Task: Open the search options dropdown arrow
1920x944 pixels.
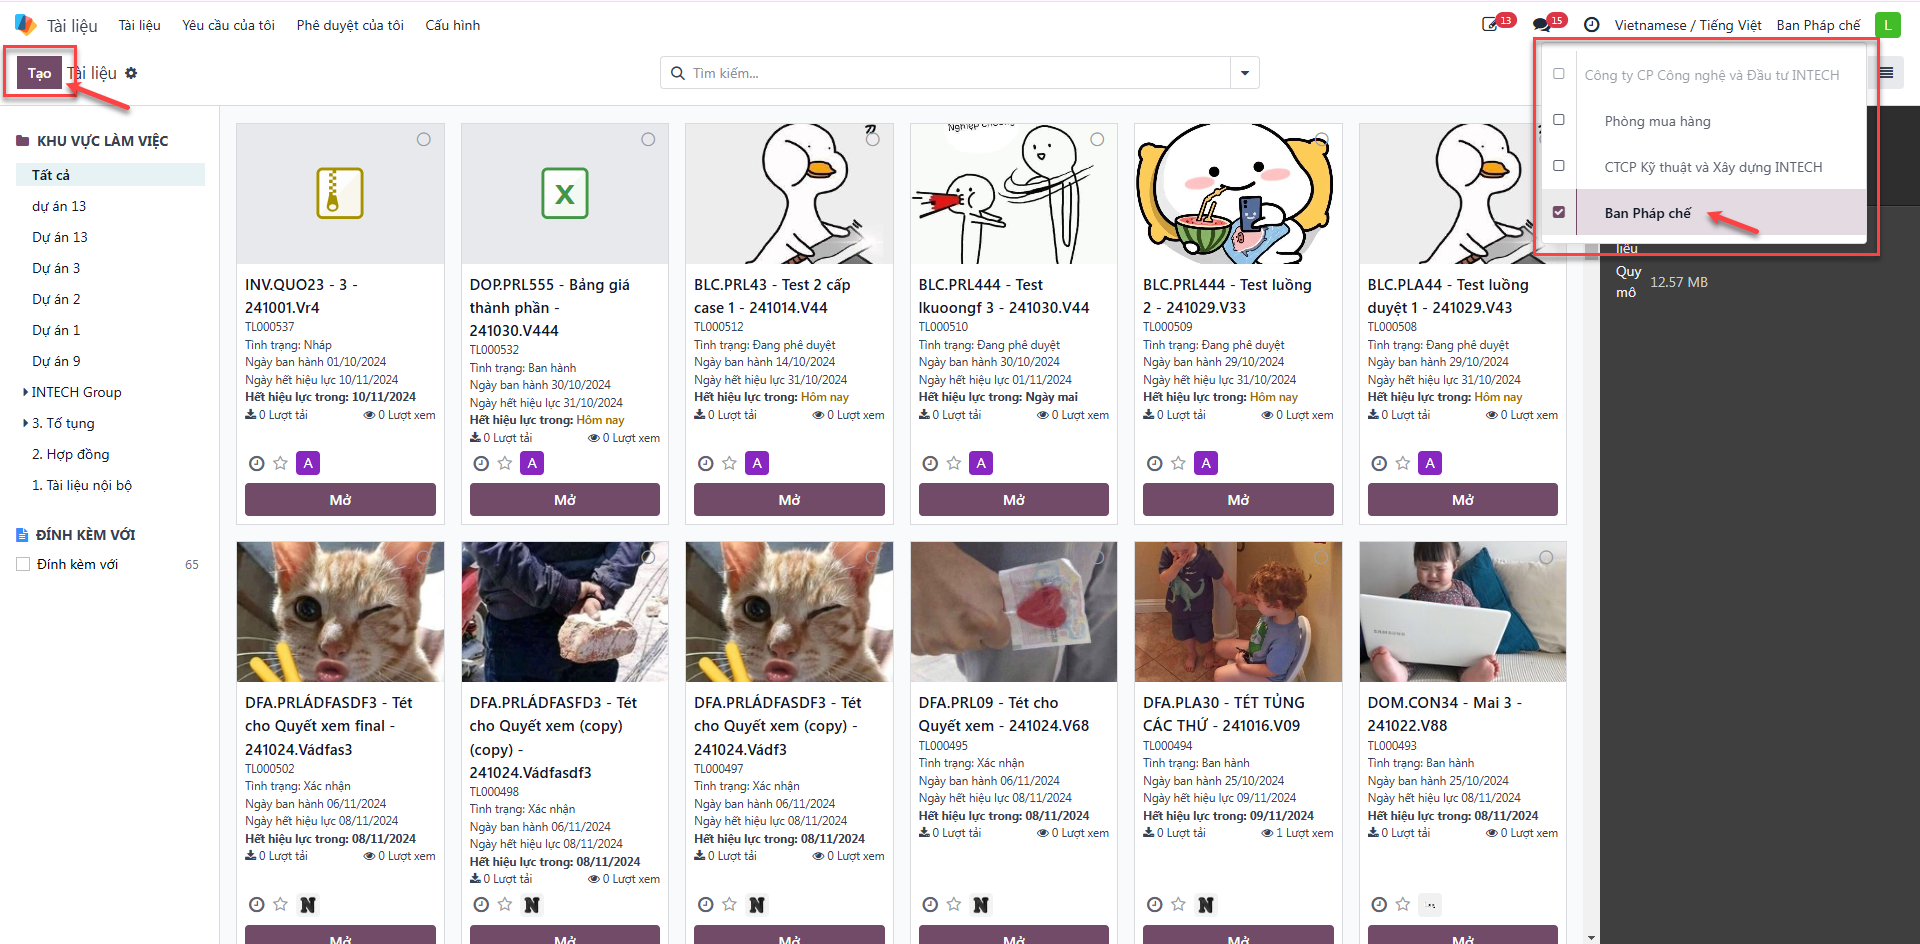Action: click(1245, 73)
